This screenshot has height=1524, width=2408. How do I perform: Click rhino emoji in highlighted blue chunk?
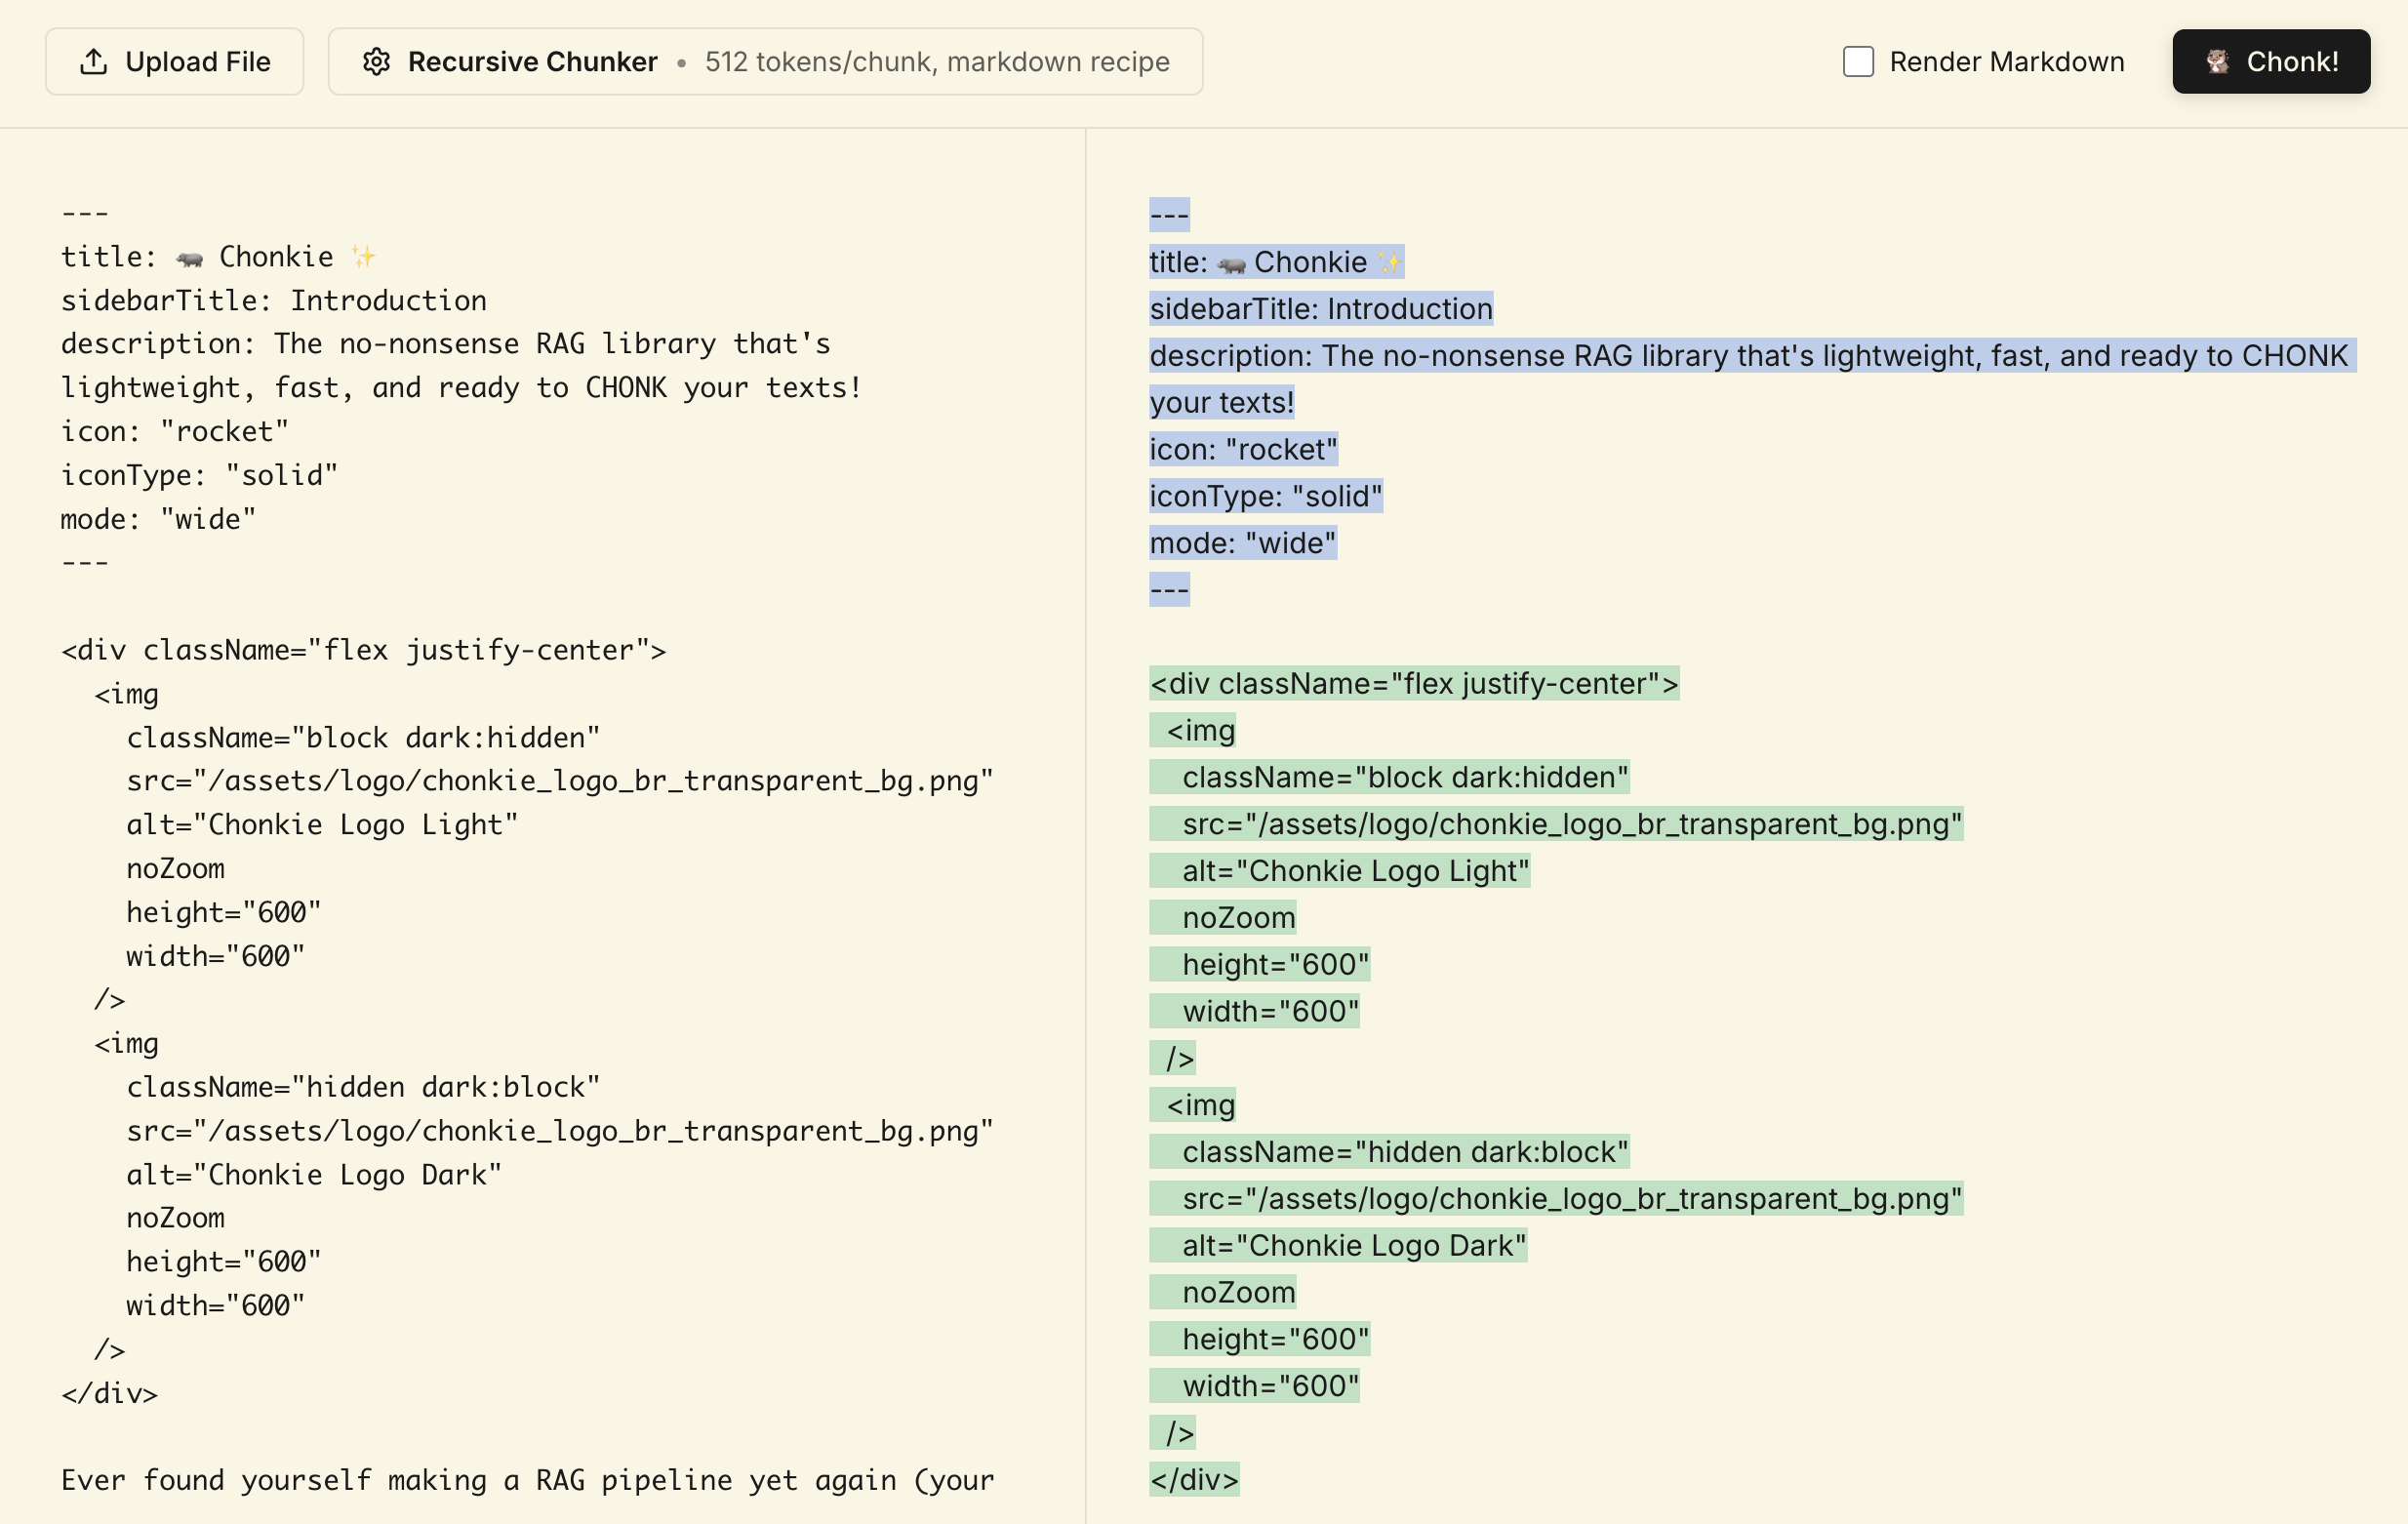1231,264
